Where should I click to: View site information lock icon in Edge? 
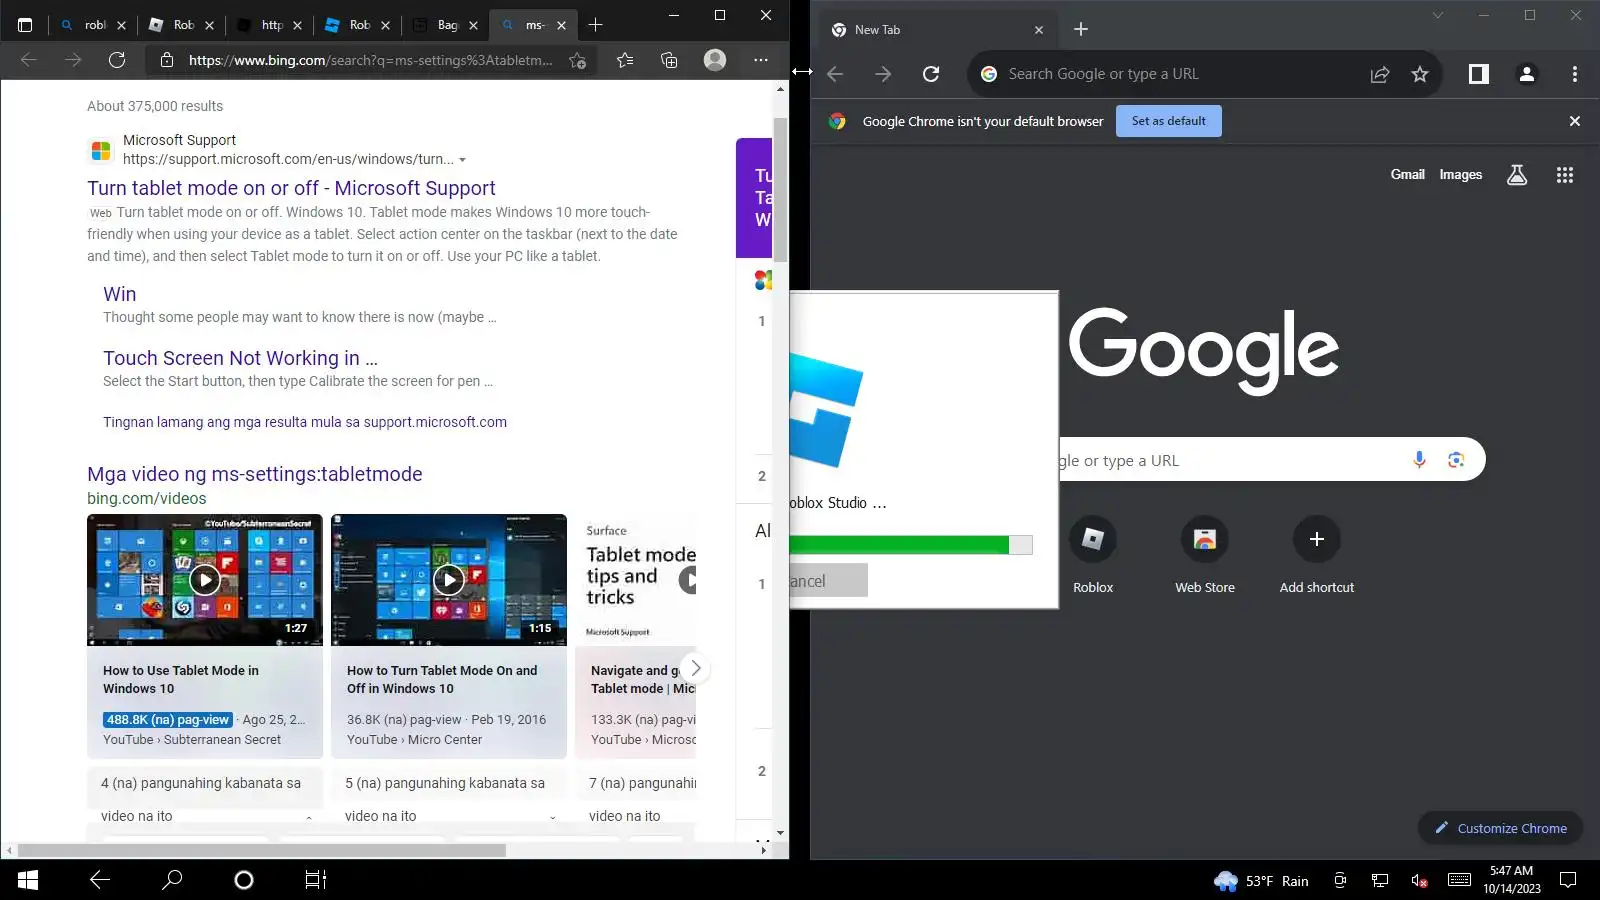click(x=167, y=60)
